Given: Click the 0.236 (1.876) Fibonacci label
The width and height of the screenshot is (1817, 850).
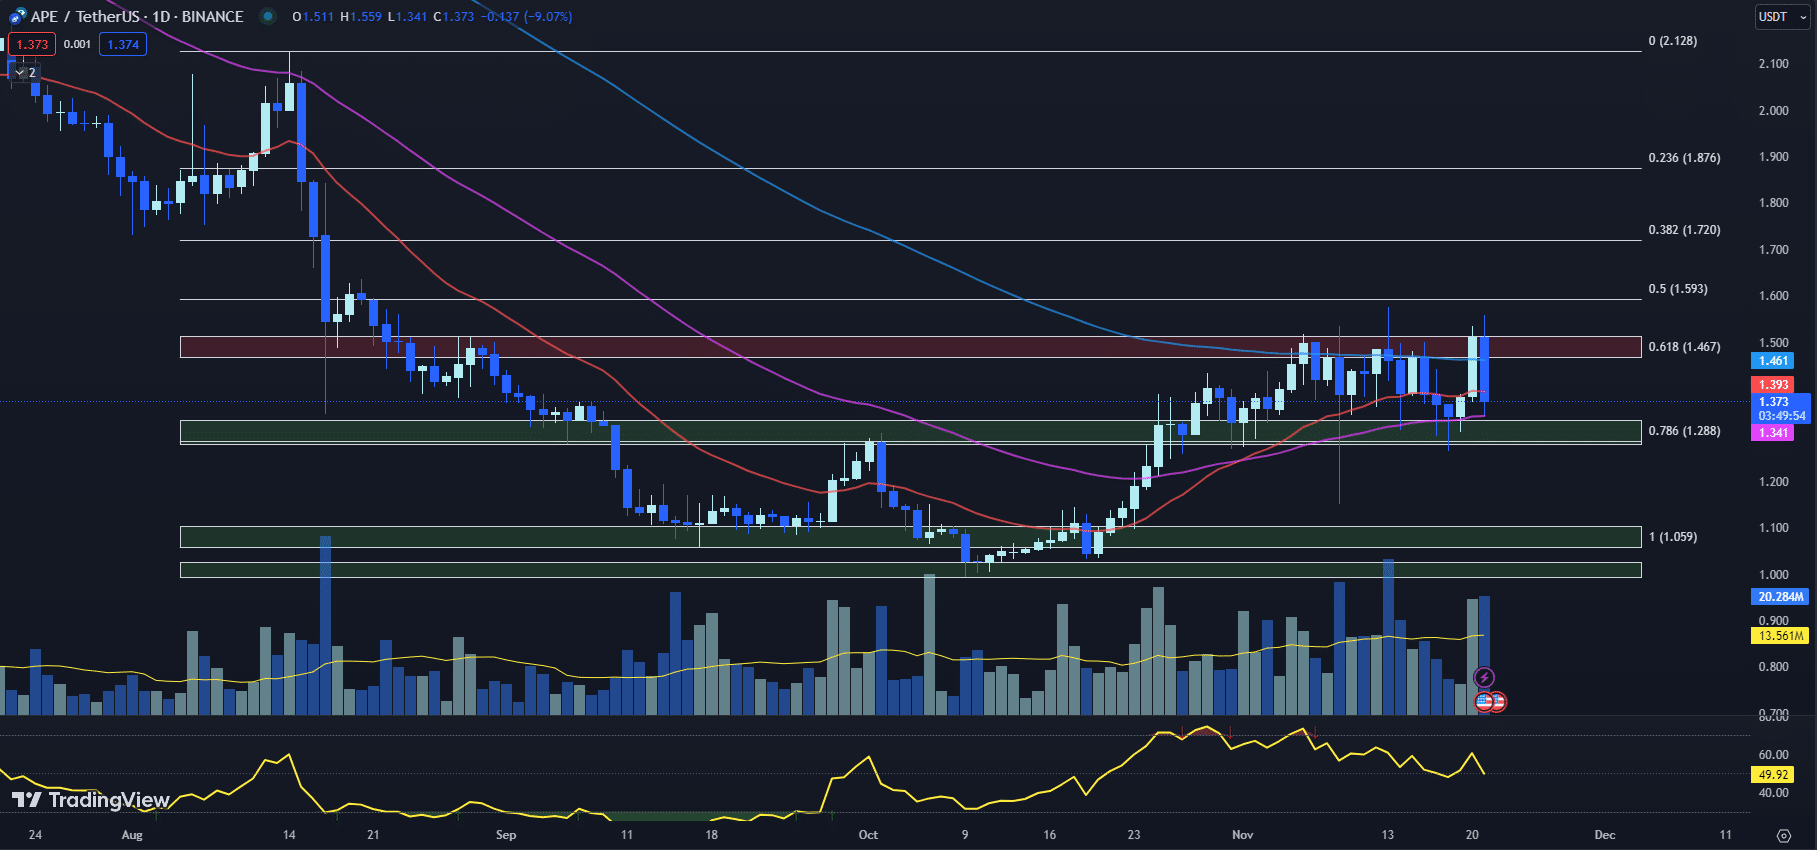Looking at the screenshot, I should click(1684, 158).
